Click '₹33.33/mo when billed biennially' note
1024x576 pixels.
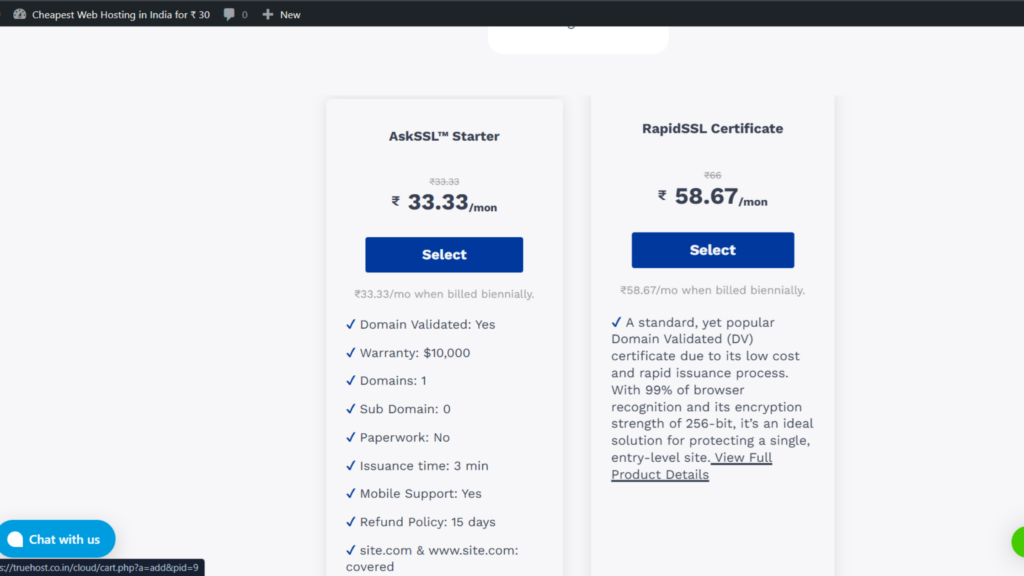[444, 294]
